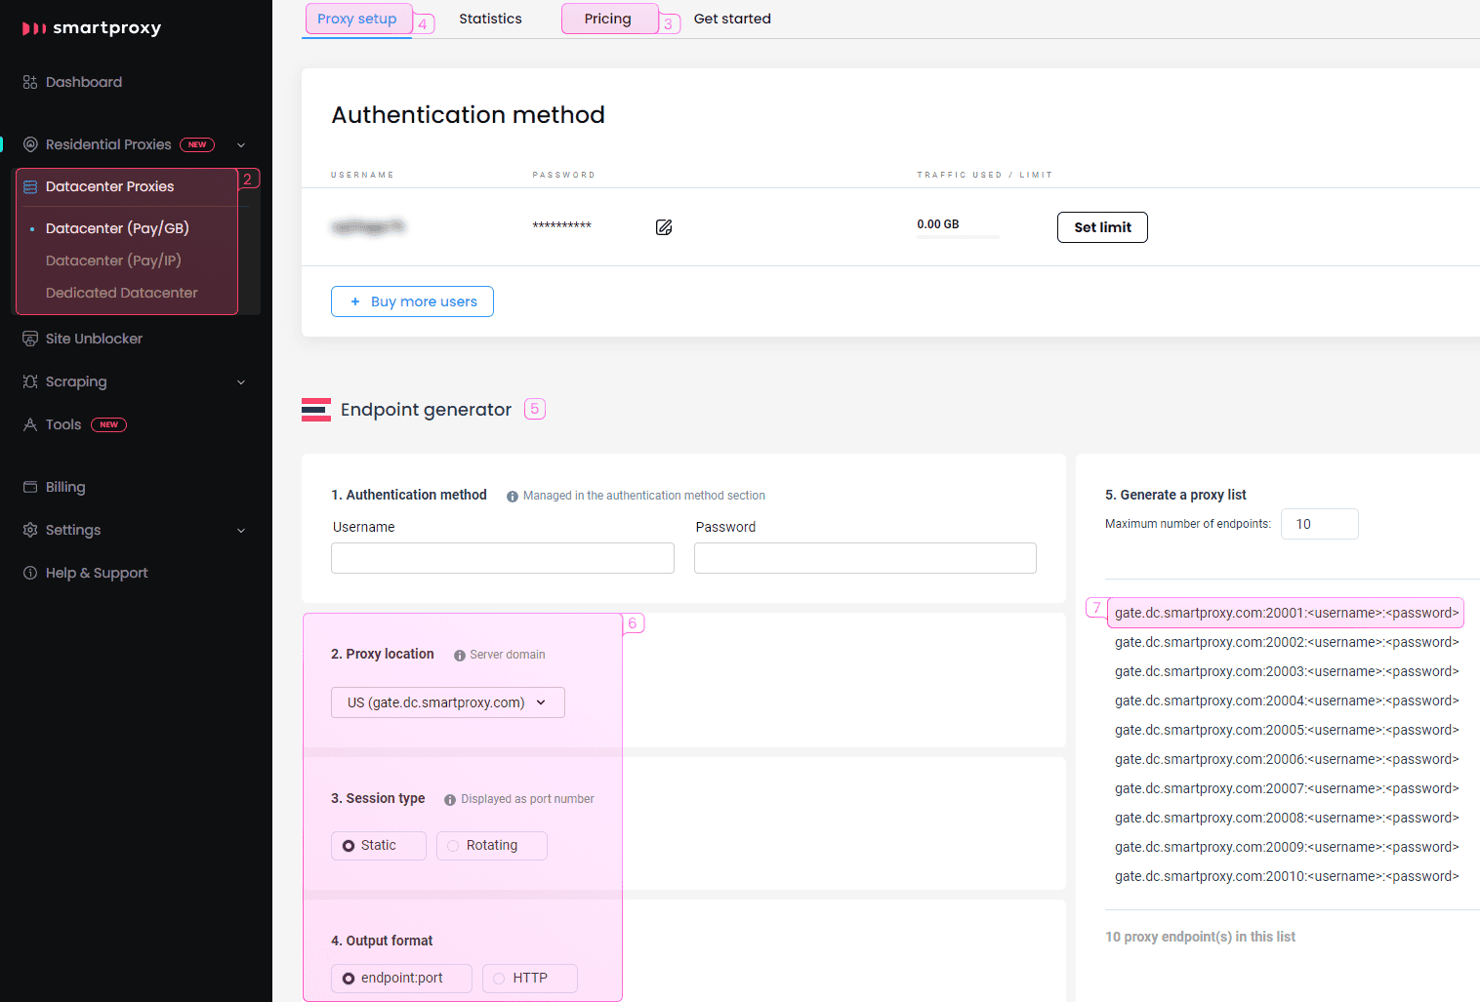Open Billing page
This screenshot has height=1002, width=1480.
[x=65, y=487]
